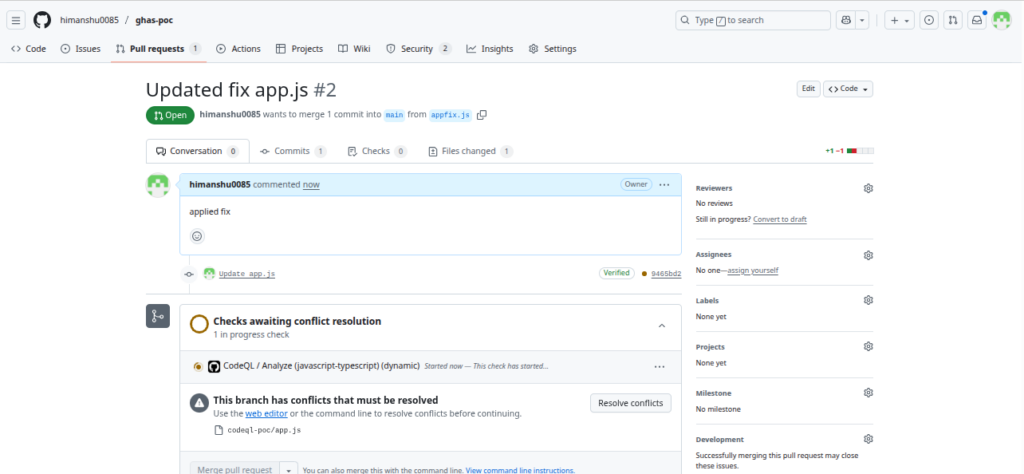Screen dimensions: 1024x474
Task: Add emoji reaction to comment
Action: (x=197, y=236)
